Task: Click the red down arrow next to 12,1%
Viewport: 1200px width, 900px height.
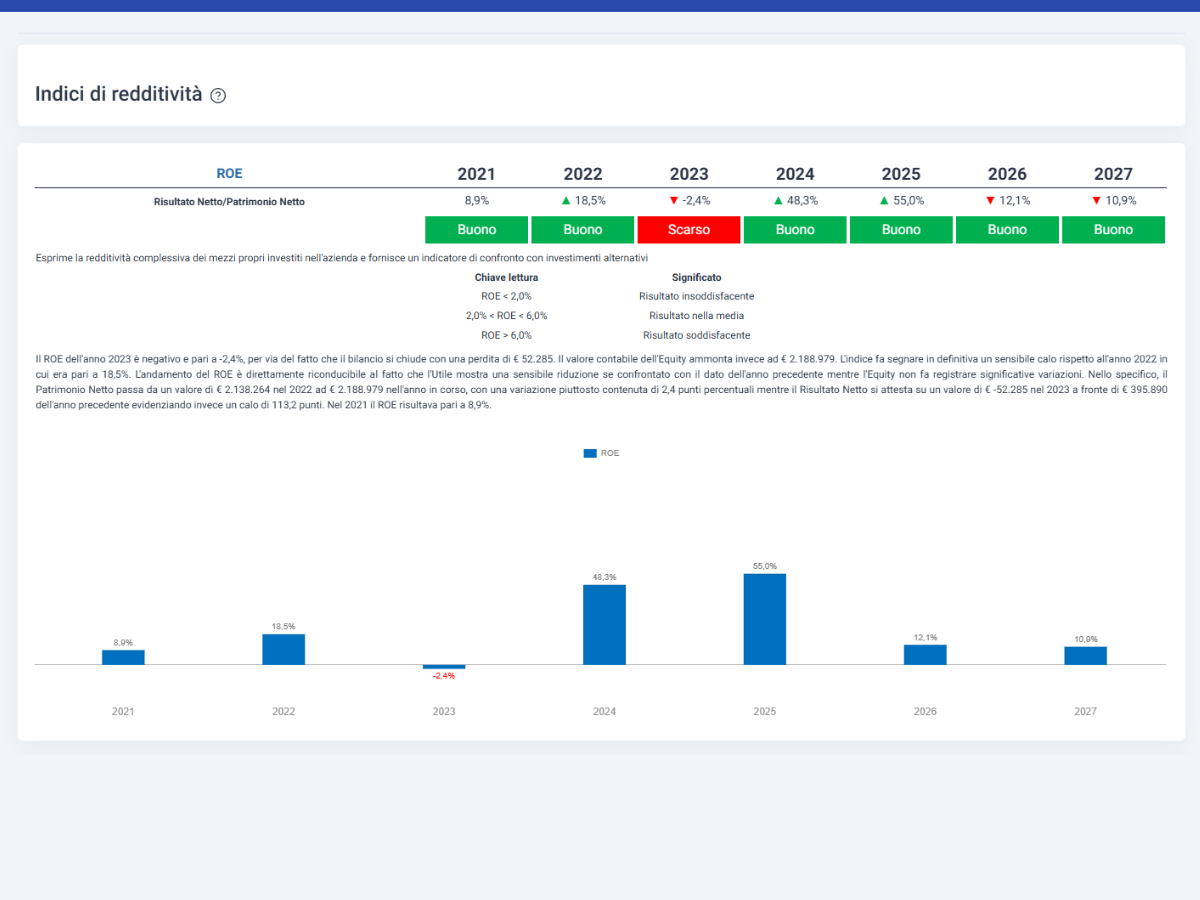Action: pos(990,200)
